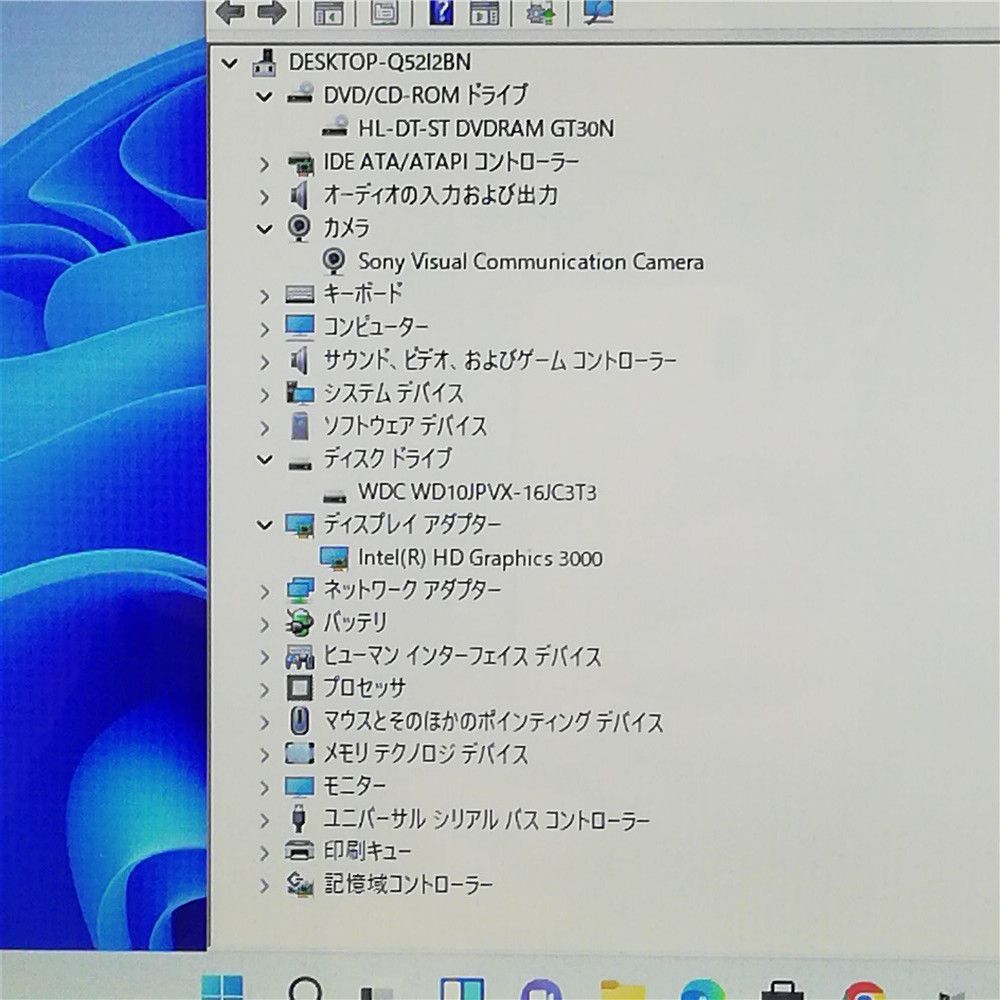The image size is (1000, 1000).
Task: Collapse the ディスプレイ アダプター node
Action: [264, 526]
